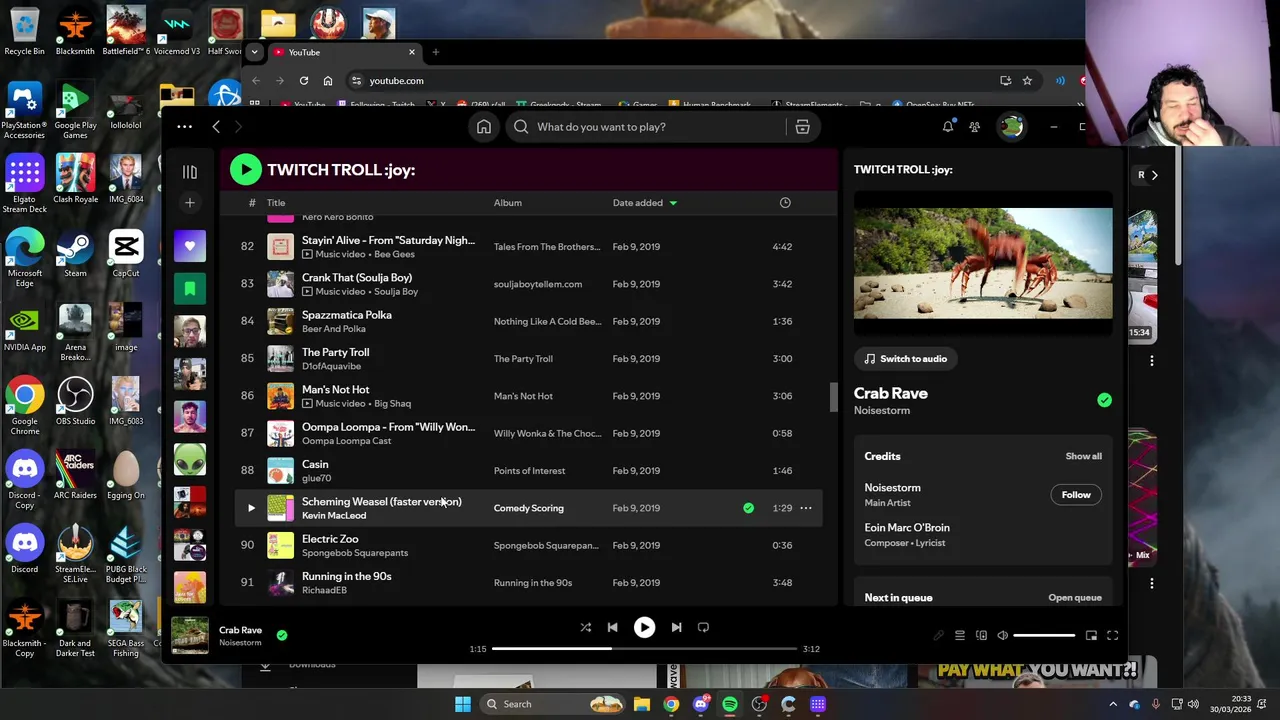This screenshot has height=720, width=1280.
Task: Play the TWITCH TROLL playlist
Action: (245, 170)
